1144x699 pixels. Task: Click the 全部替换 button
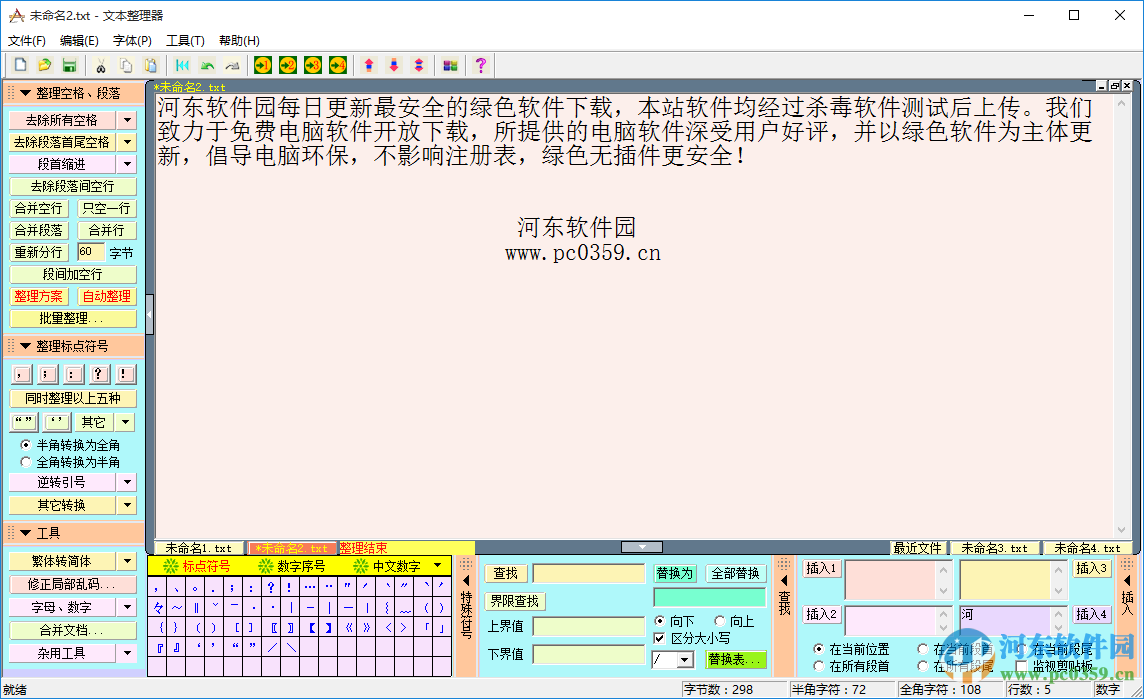(737, 573)
